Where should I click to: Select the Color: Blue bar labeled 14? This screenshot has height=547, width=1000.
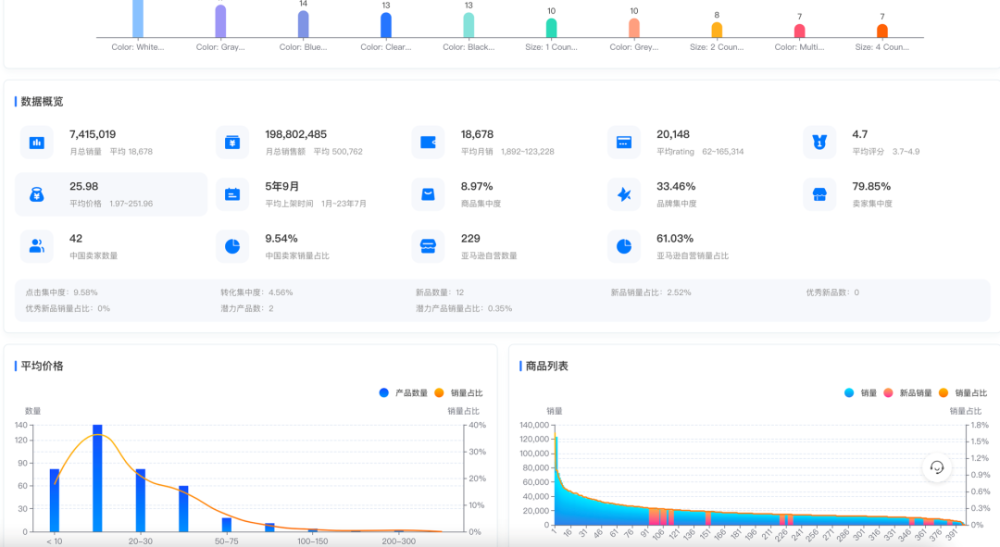pos(303,24)
